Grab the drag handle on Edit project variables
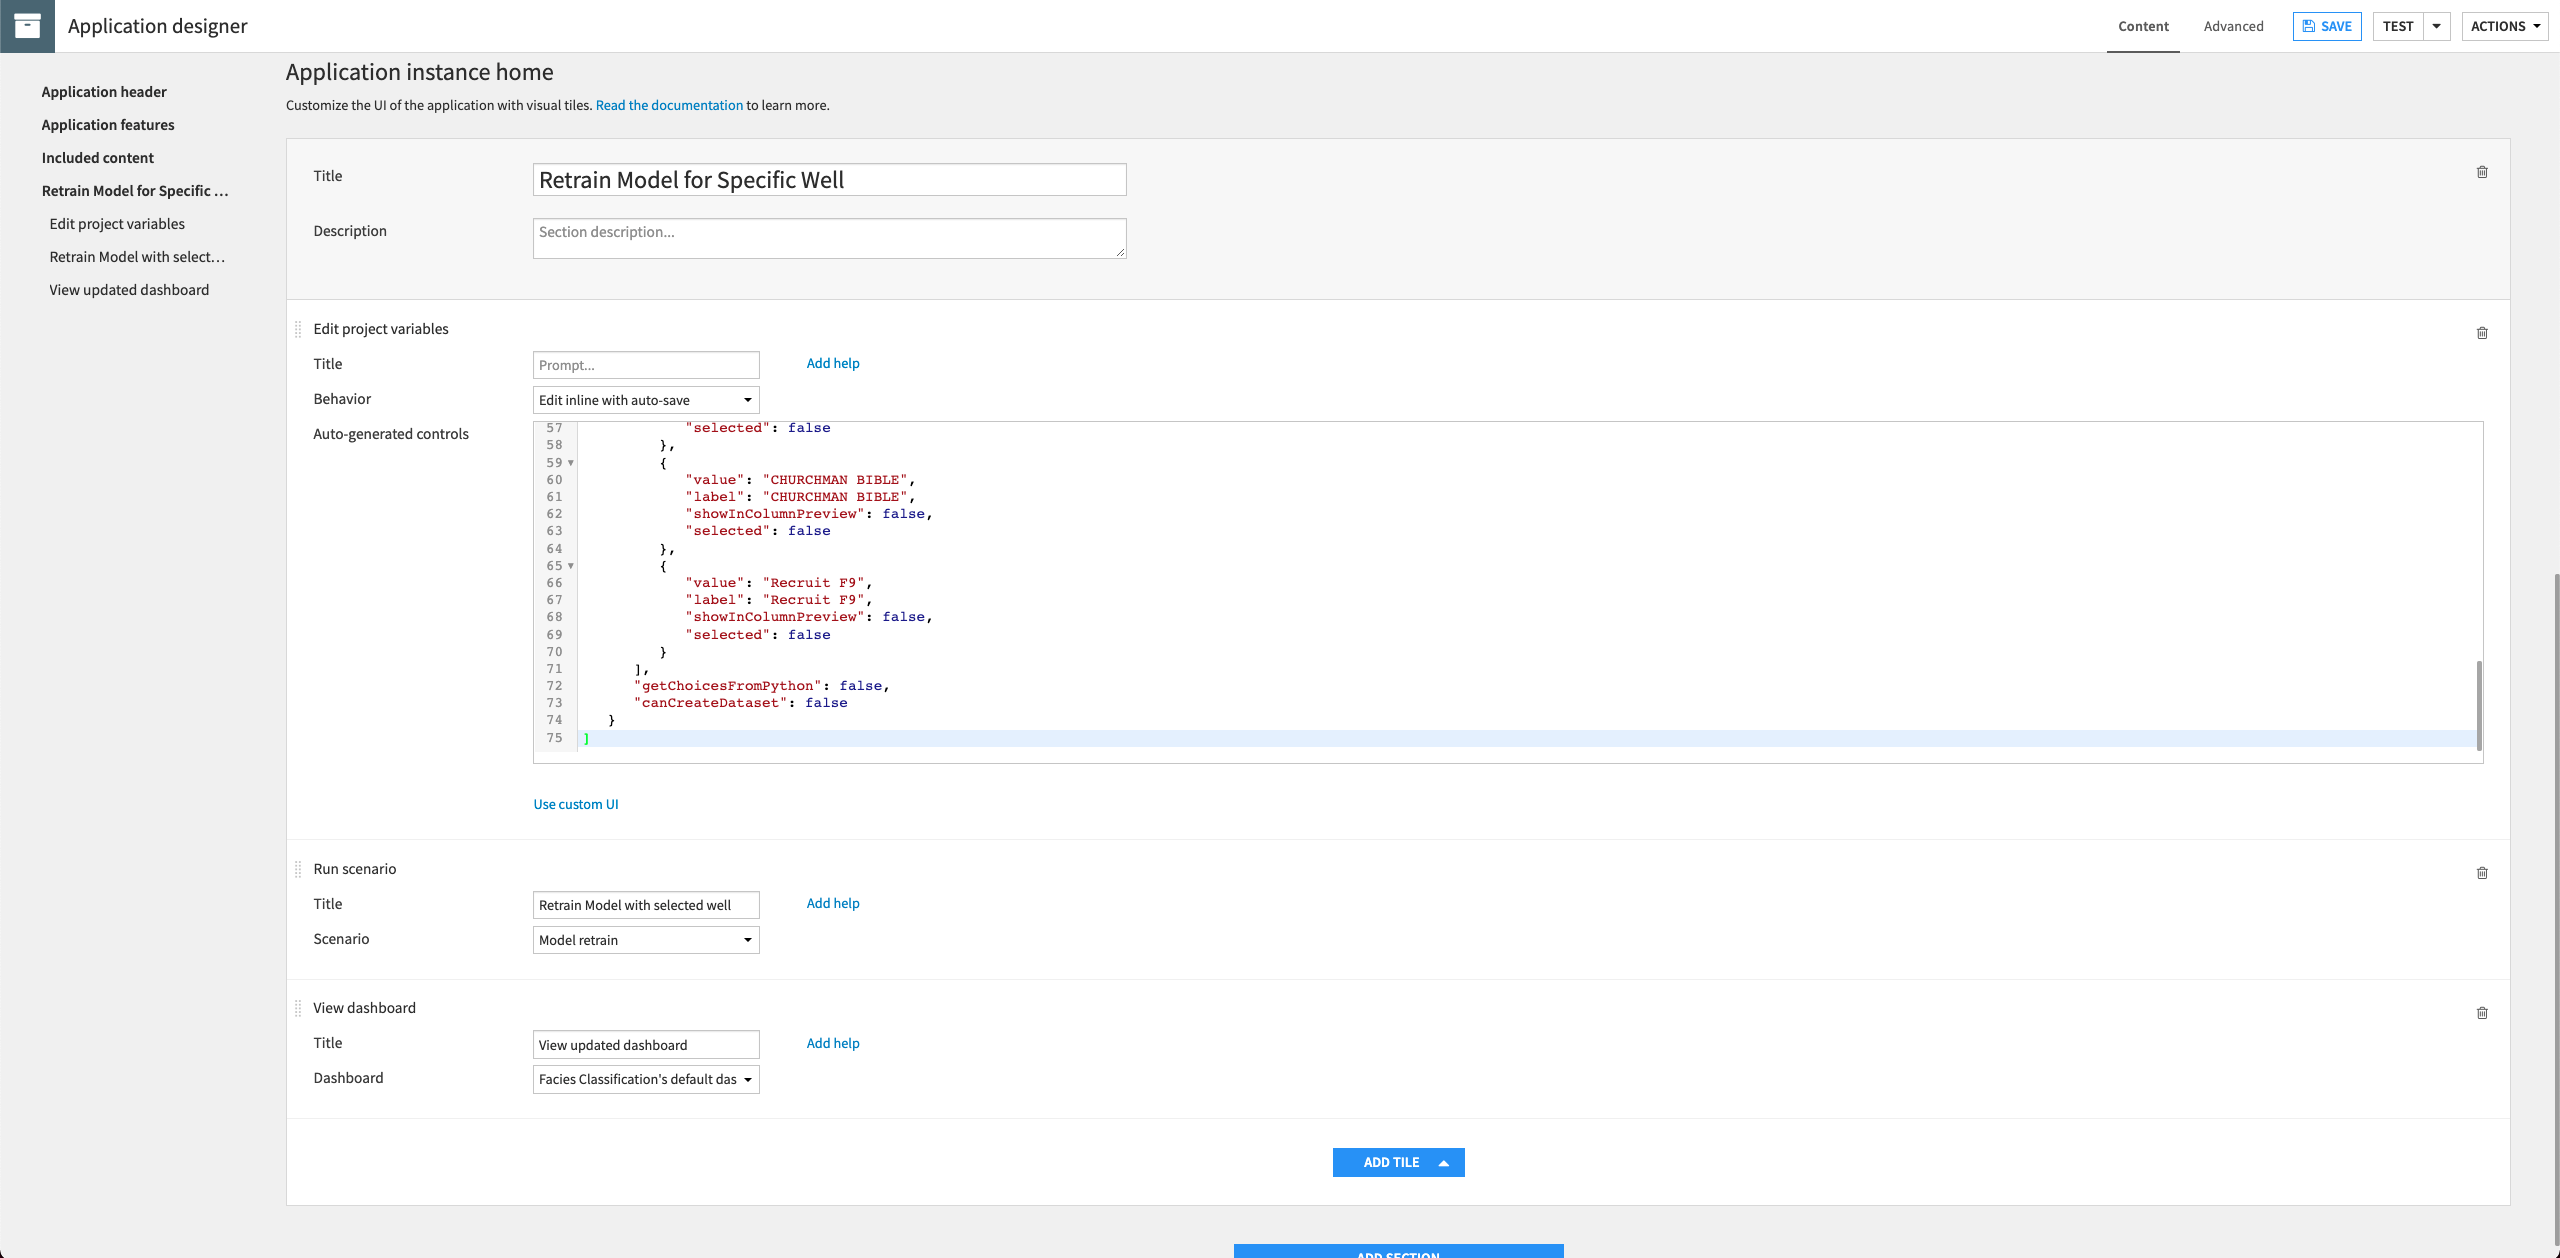2560x1258 pixels. pyautogui.click(x=297, y=328)
